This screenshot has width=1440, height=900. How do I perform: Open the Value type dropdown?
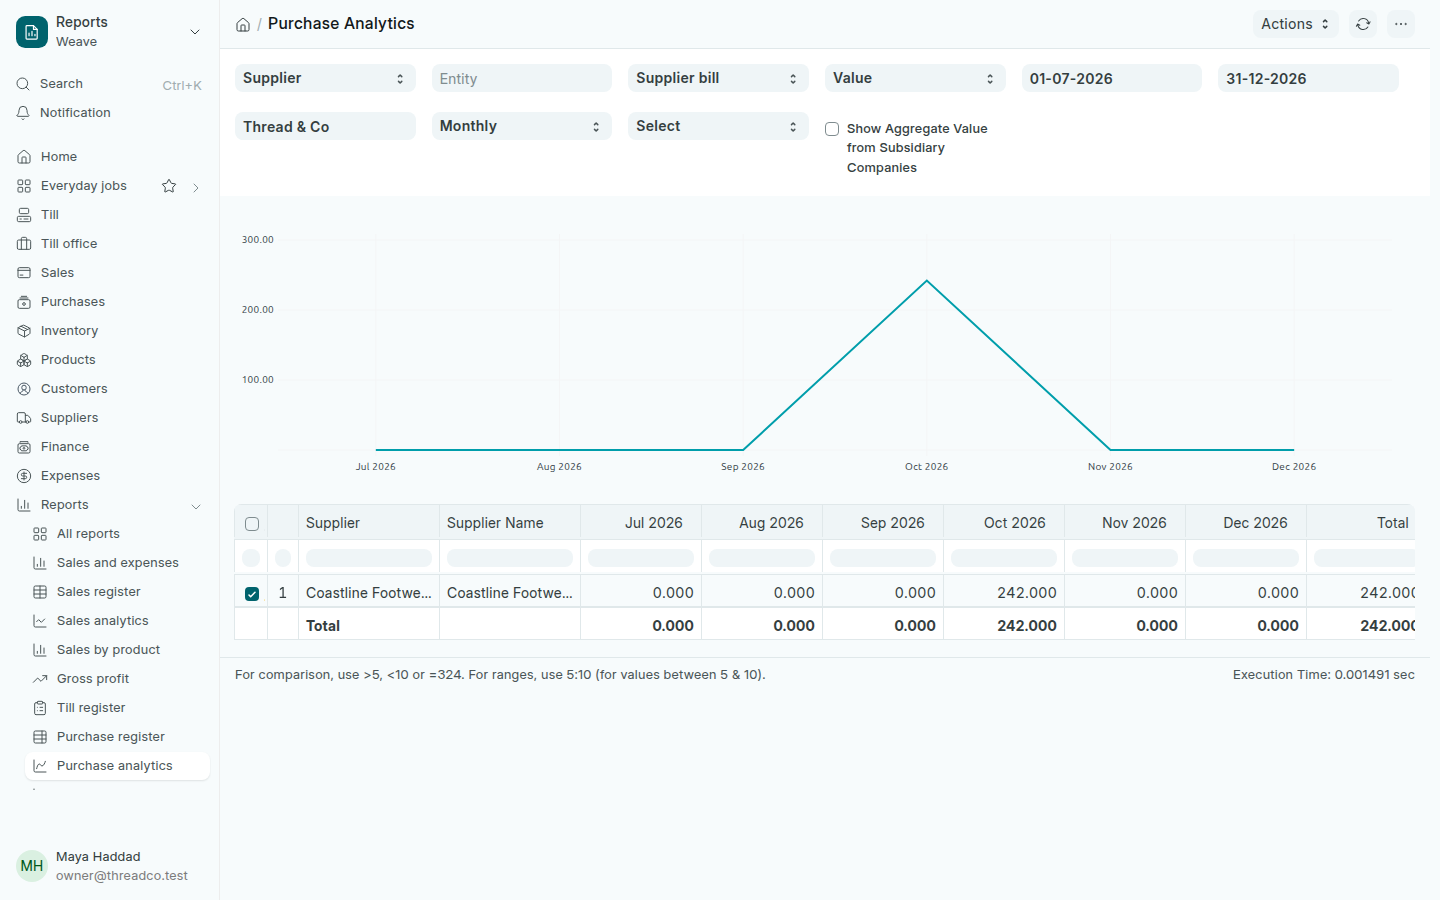click(x=915, y=78)
